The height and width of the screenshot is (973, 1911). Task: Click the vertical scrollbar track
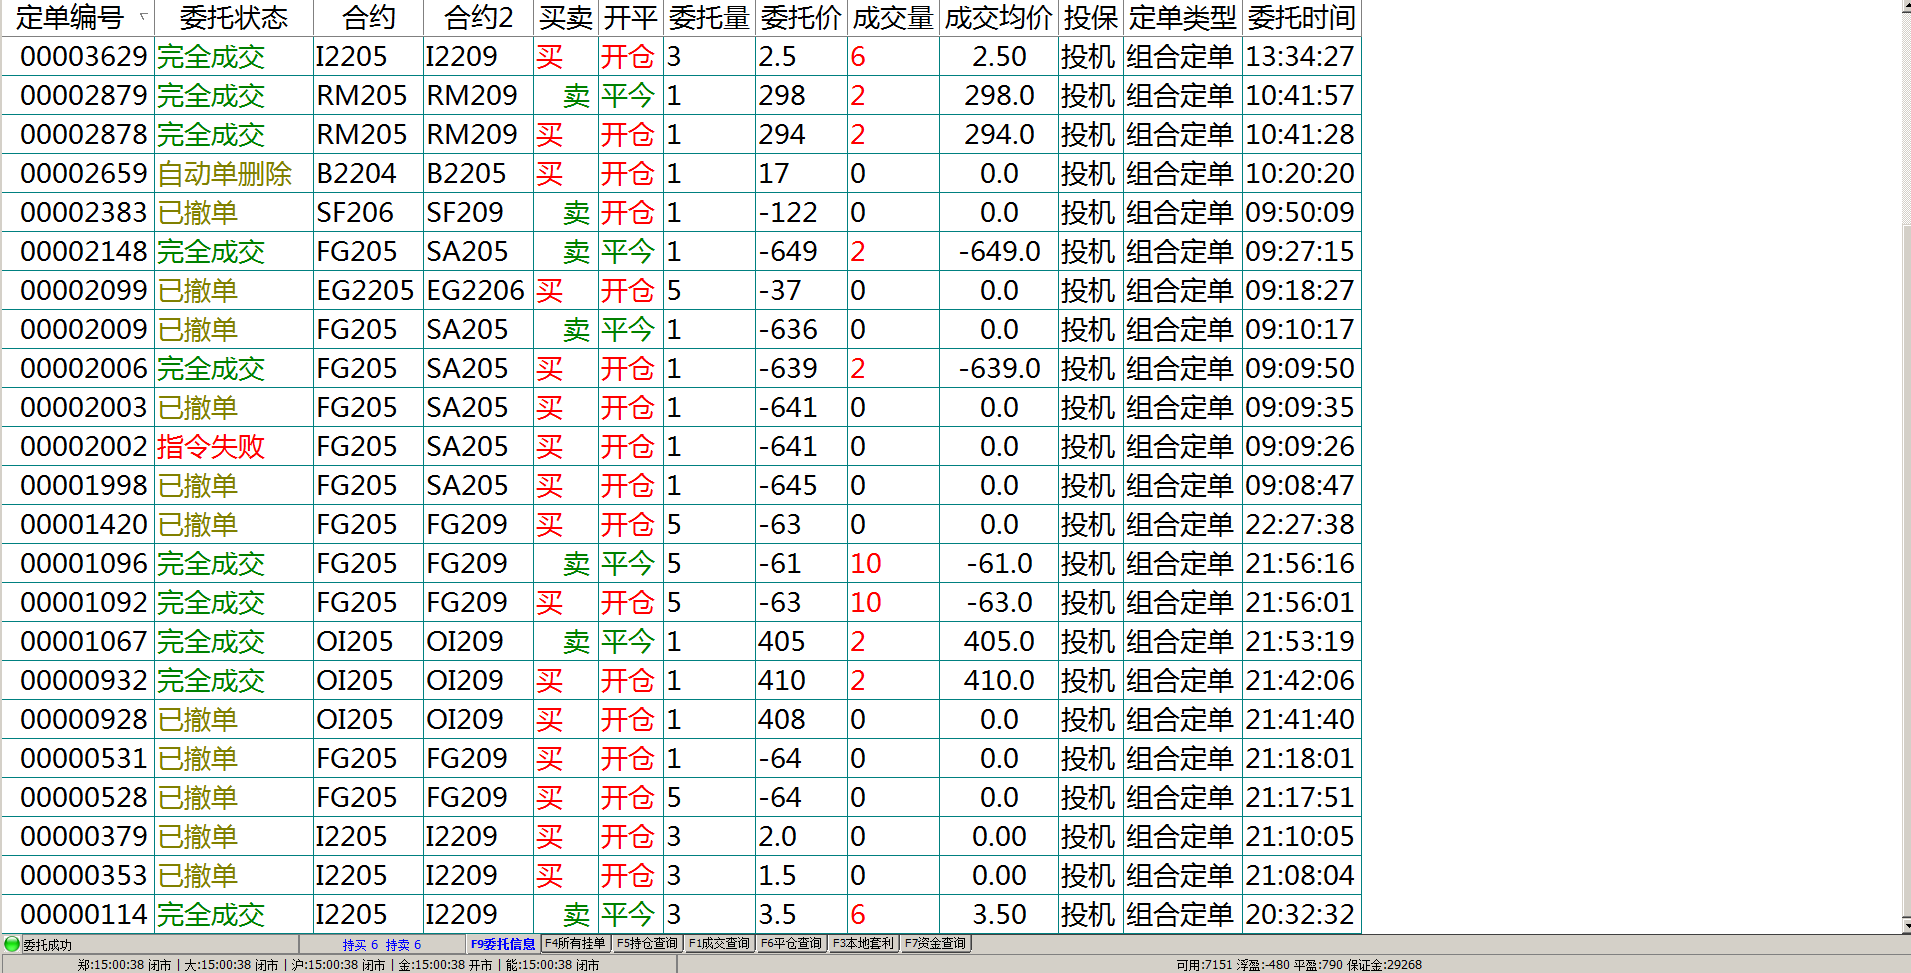click(1905, 466)
